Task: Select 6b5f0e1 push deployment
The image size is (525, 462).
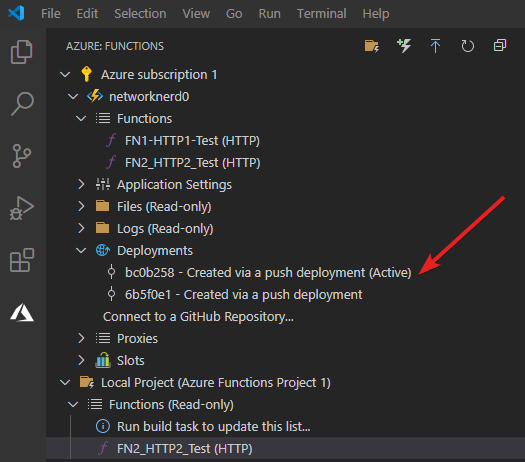Action: pyautogui.click(x=243, y=294)
